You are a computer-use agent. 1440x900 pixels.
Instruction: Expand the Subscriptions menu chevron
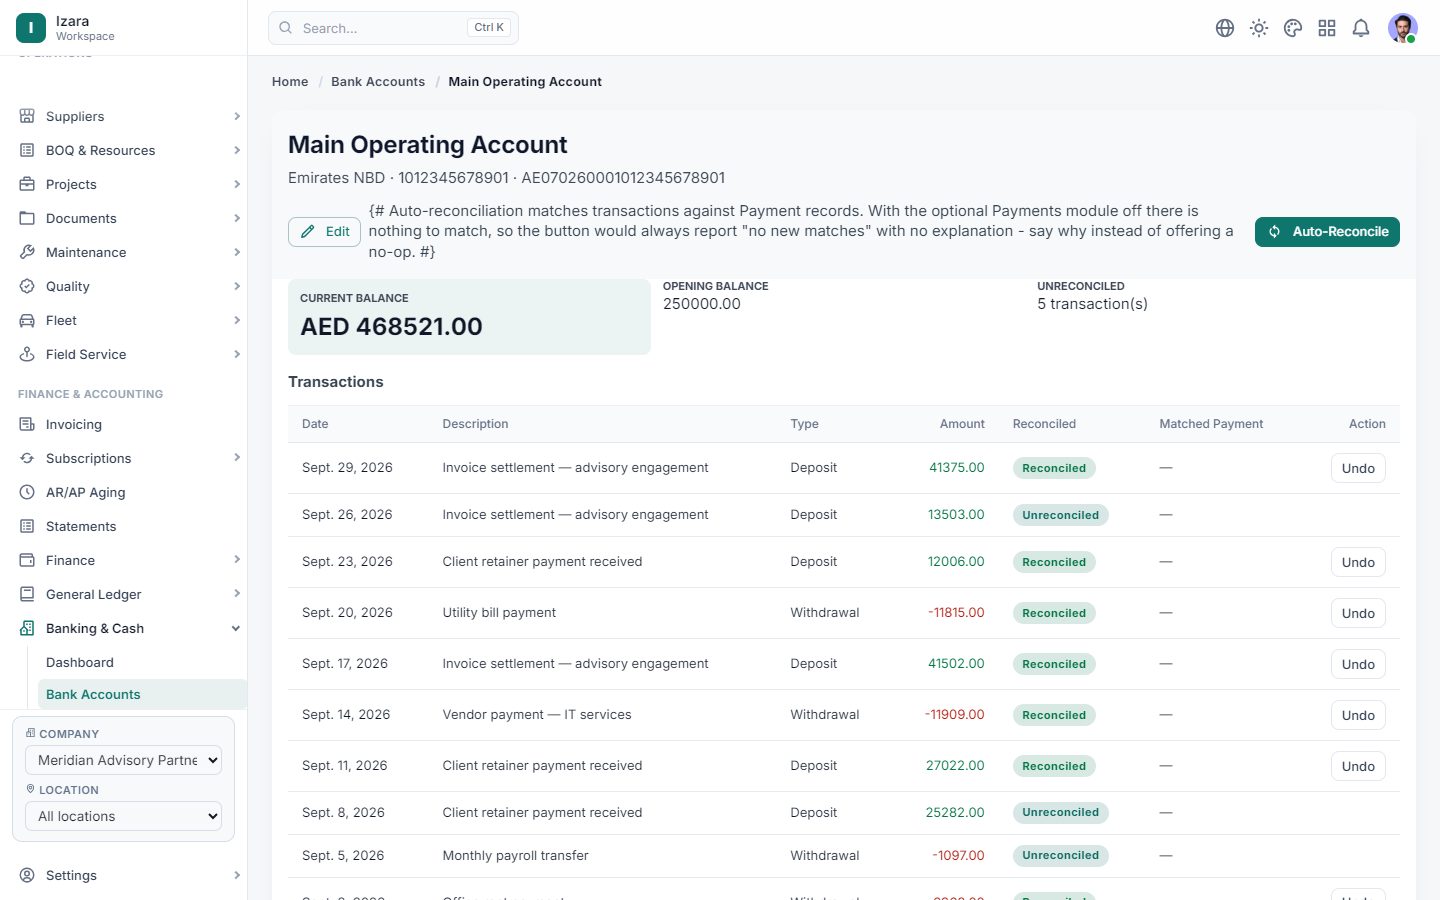tap(237, 458)
